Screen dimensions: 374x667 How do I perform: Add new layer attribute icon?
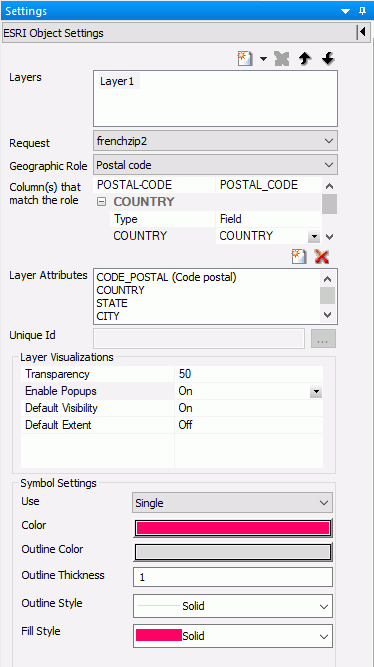[x=299, y=257]
